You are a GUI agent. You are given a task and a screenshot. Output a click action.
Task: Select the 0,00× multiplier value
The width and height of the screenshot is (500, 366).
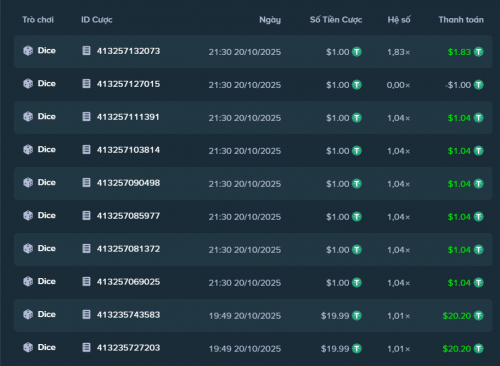click(x=398, y=85)
